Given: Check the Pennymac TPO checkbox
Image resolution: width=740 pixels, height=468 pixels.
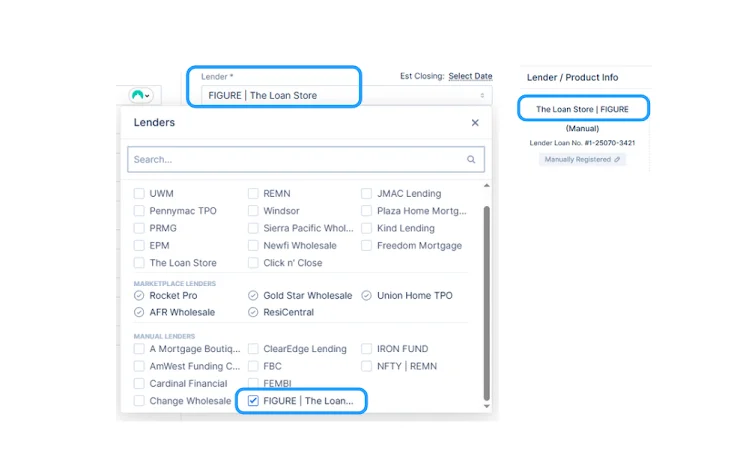Looking at the screenshot, I should pos(139,211).
